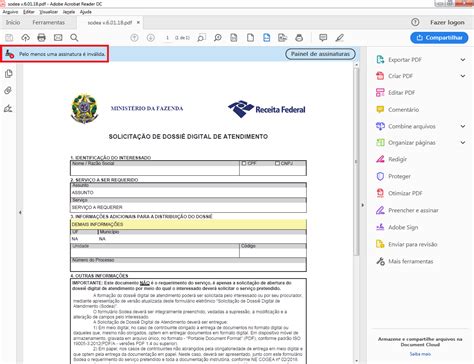474x364 pixels.
Task: Open Enviar para revisão tool
Action: click(x=406, y=244)
